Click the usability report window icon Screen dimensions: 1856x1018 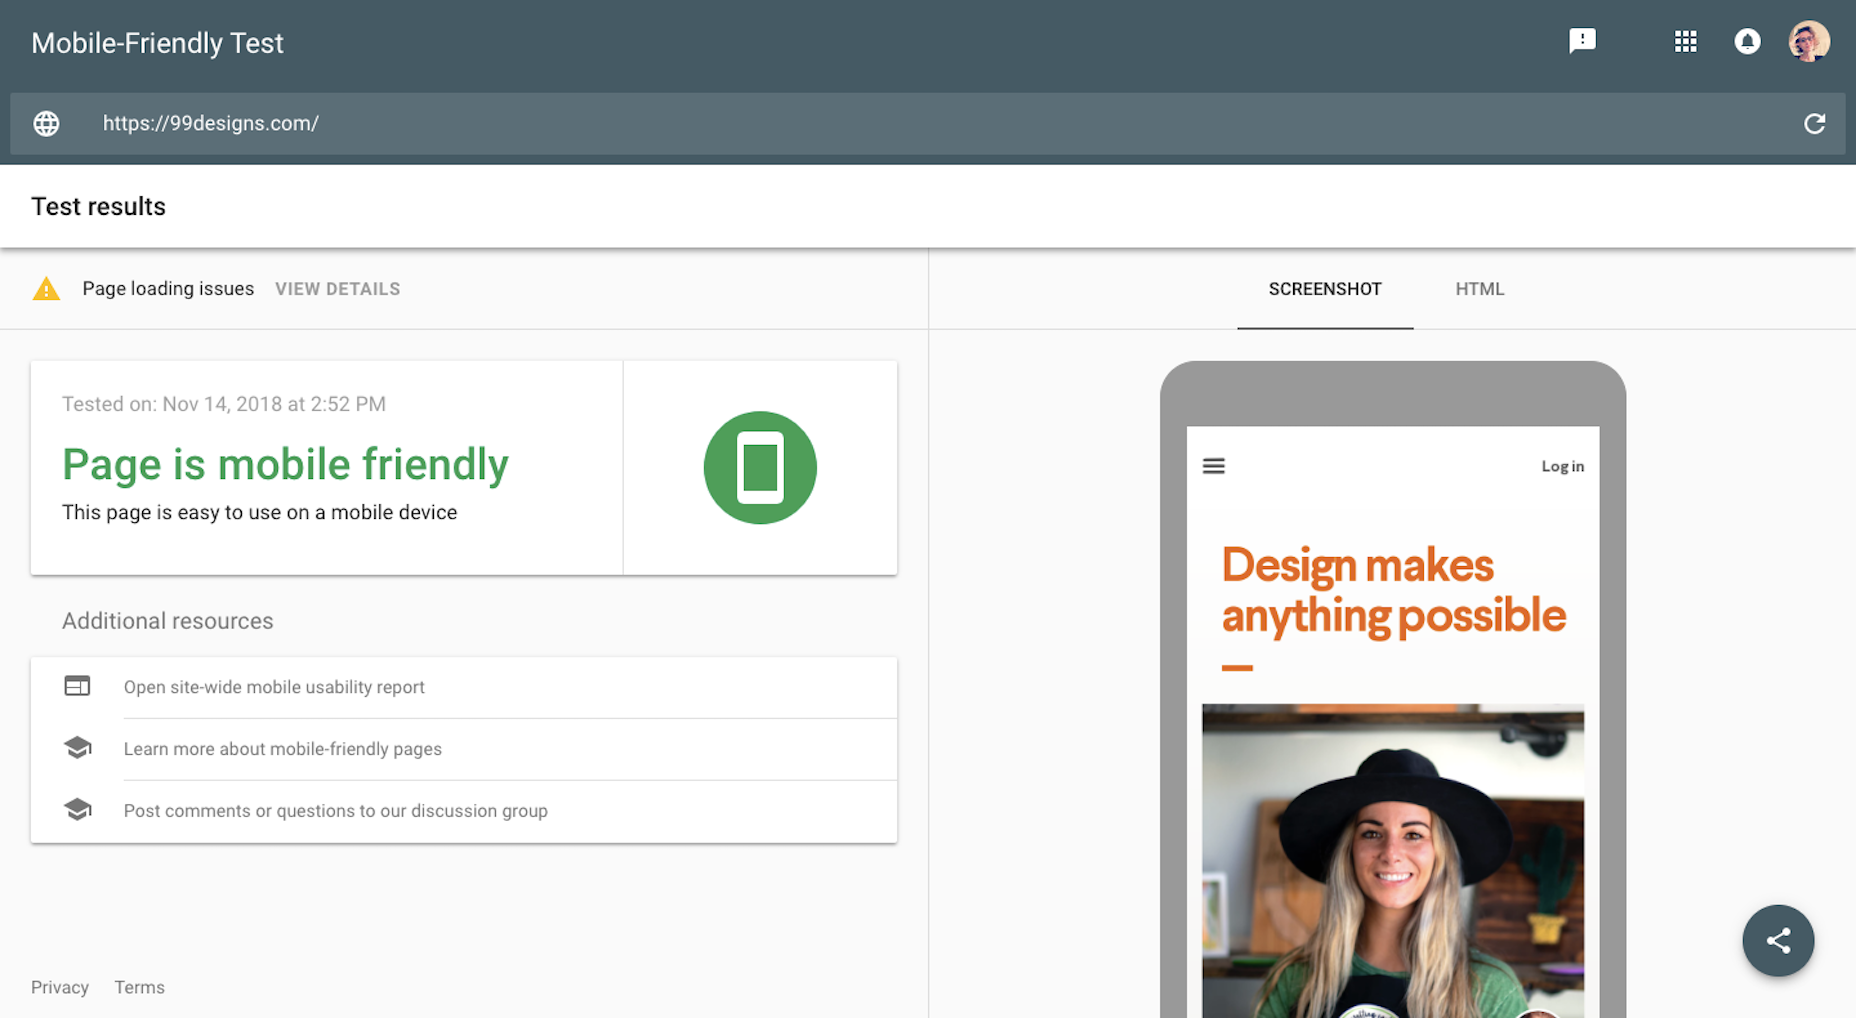click(x=77, y=686)
